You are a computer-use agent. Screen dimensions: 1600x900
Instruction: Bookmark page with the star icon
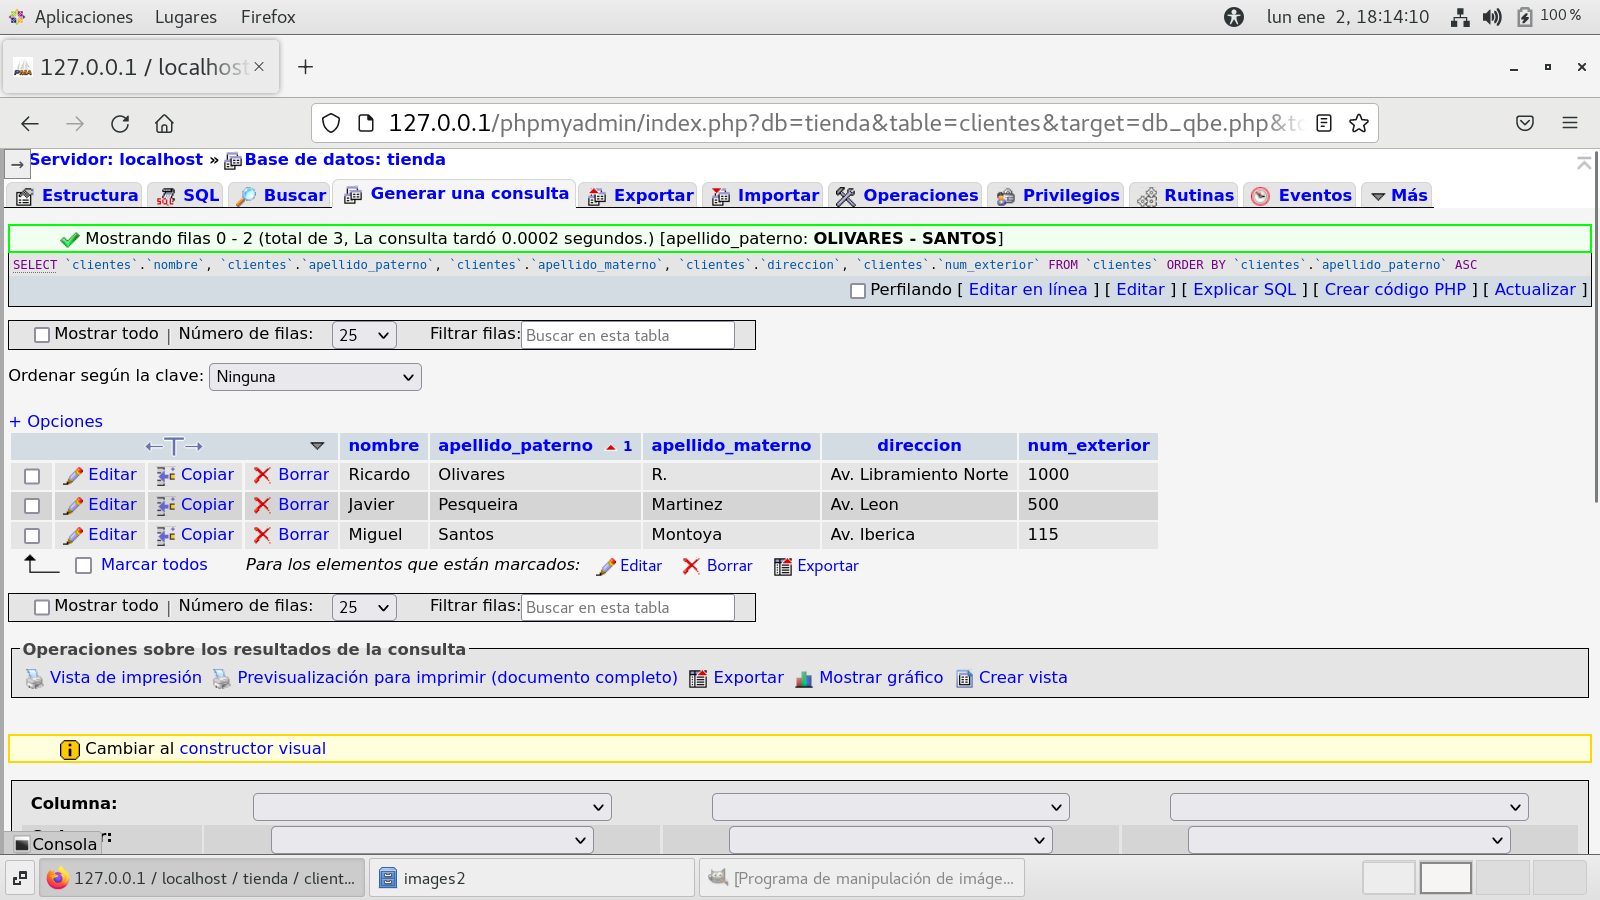pos(1358,123)
